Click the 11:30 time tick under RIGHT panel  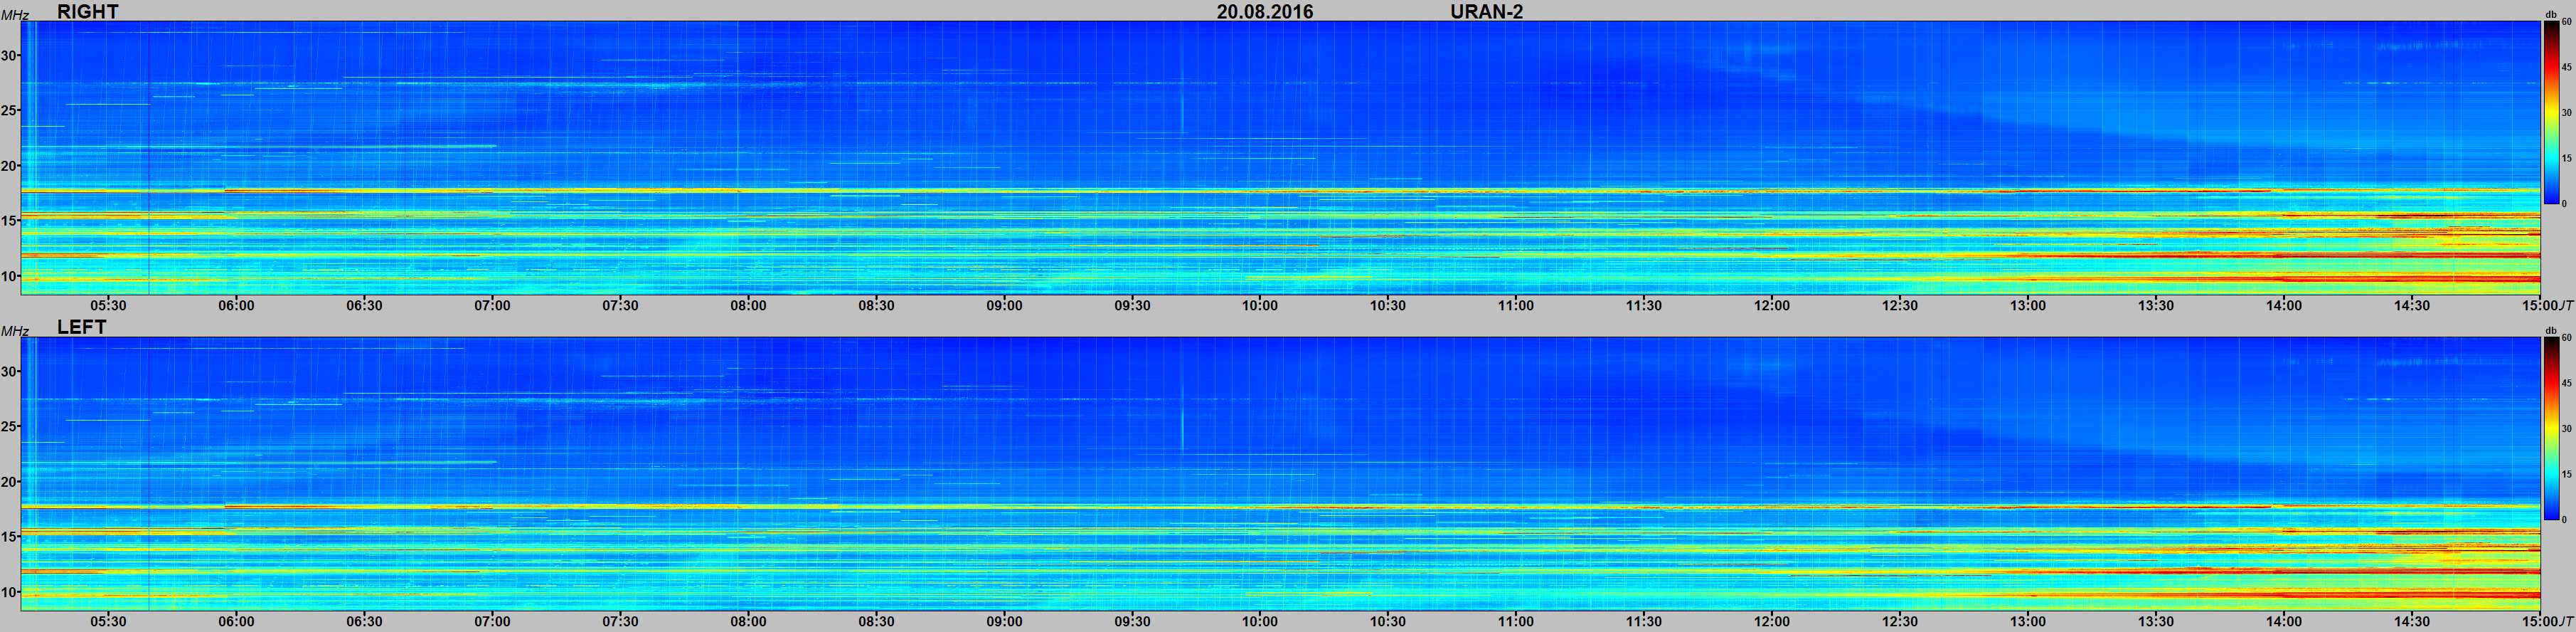pyautogui.click(x=1644, y=305)
